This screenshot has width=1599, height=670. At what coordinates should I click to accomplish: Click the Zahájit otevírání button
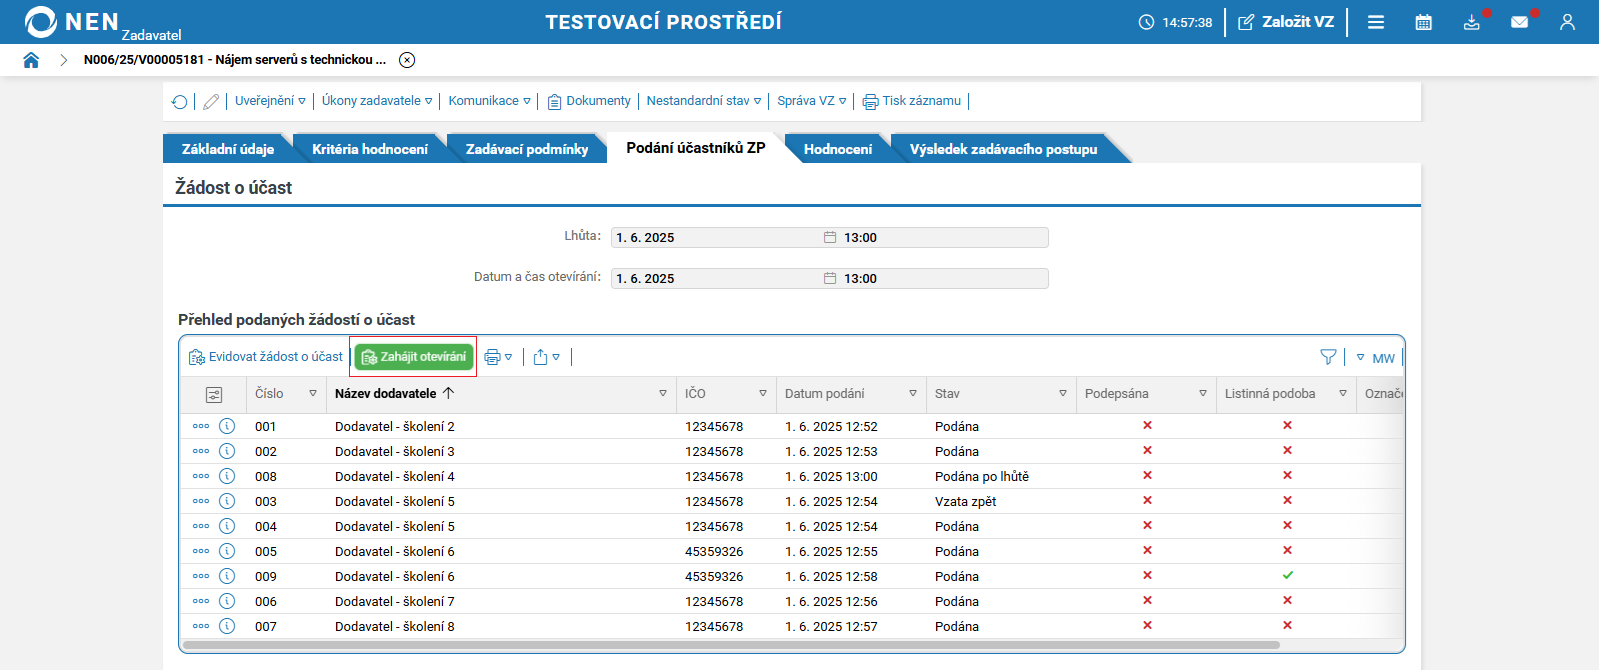[x=414, y=357]
